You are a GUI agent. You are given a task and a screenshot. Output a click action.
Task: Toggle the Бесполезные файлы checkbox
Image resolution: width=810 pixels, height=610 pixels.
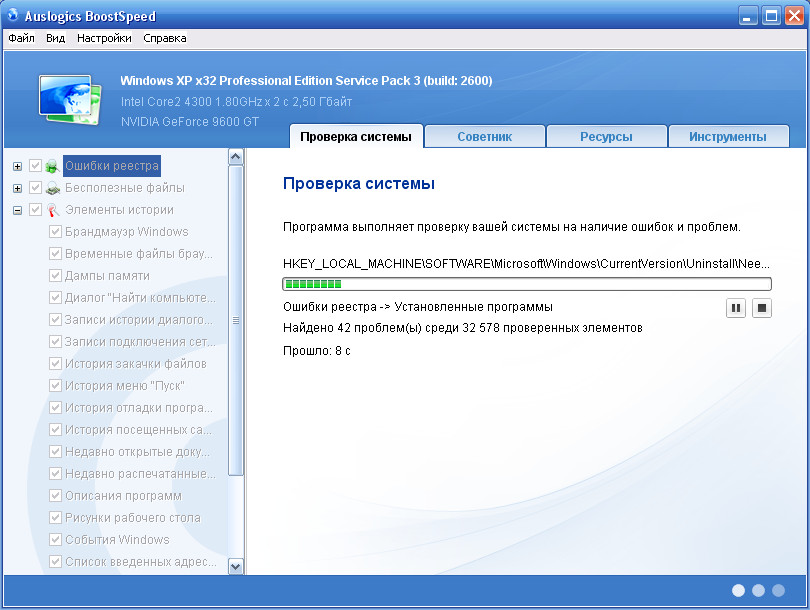[x=35, y=188]
